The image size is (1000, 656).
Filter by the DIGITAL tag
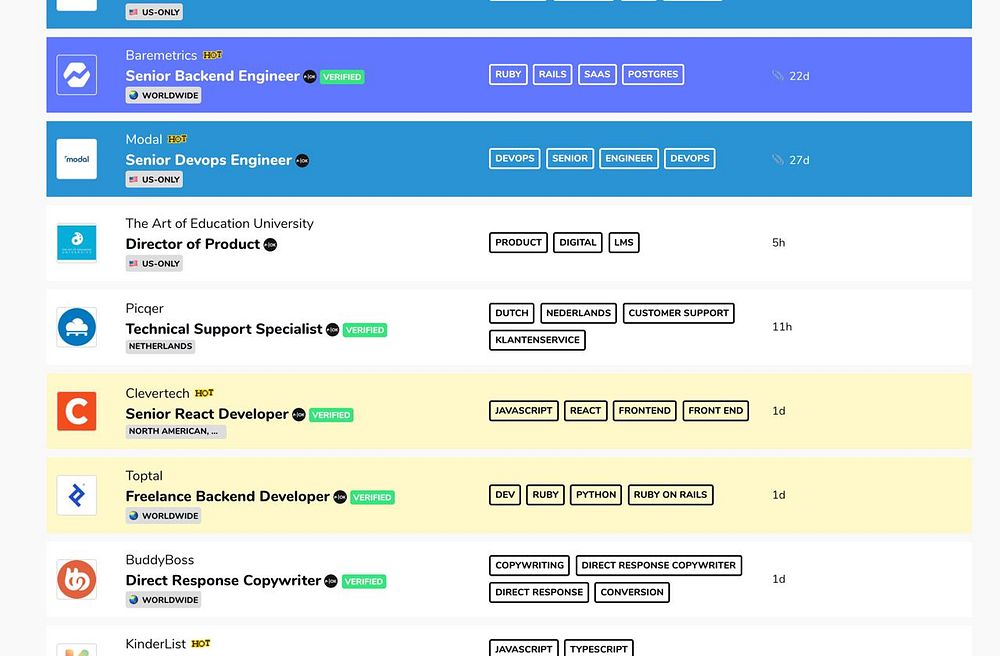click(x=578, y=243)
